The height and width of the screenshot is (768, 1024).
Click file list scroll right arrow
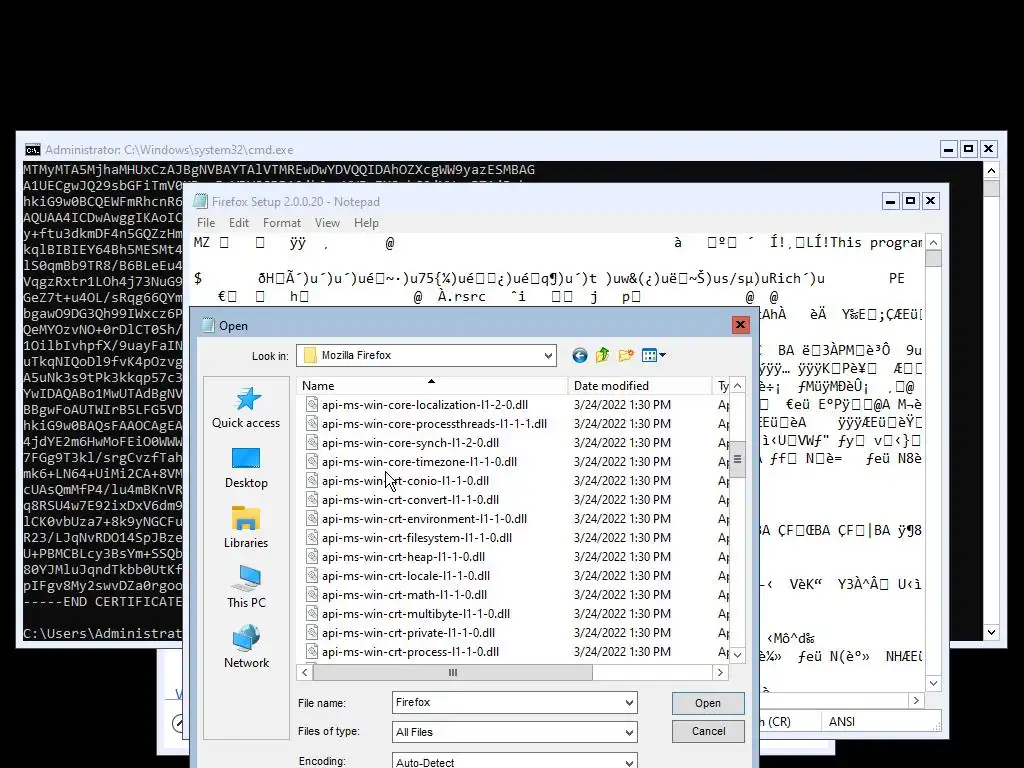click(720, 672)
